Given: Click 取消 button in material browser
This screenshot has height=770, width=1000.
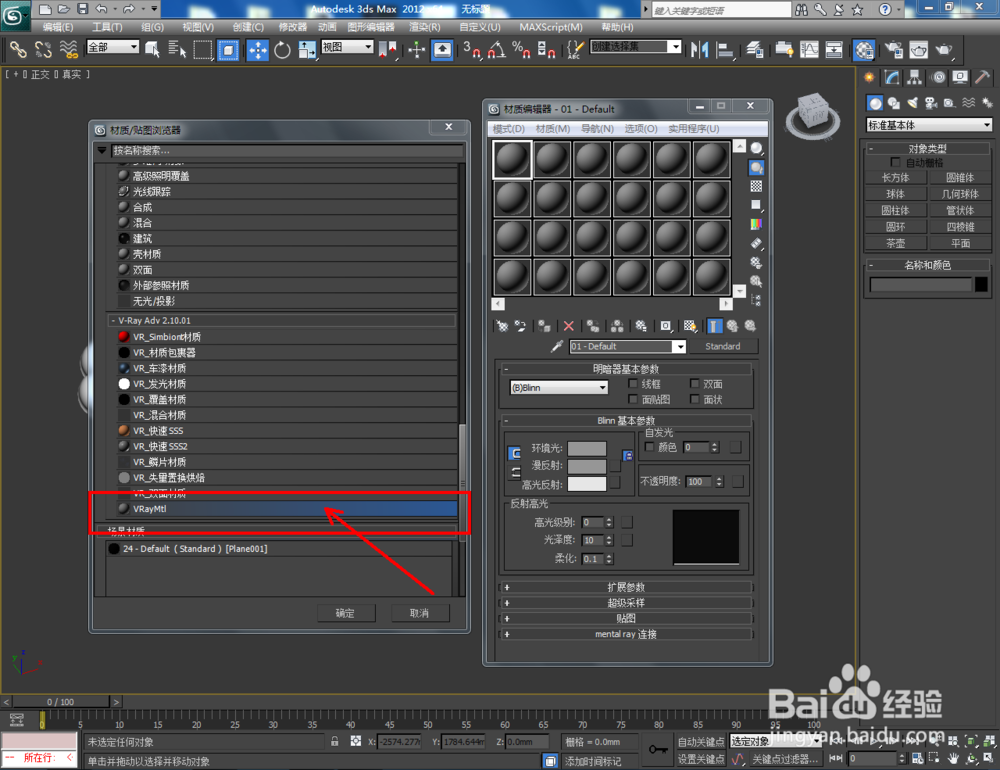Looking at the screenshot, I should click(x=419, y=613).
